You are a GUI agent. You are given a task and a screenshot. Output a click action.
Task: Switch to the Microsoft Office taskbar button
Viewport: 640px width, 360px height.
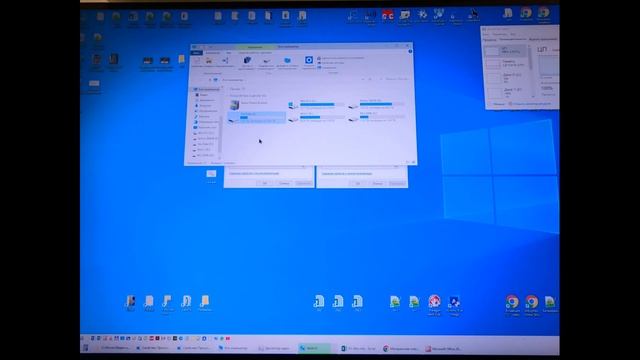pyautogui.click(x=444, y=349)
